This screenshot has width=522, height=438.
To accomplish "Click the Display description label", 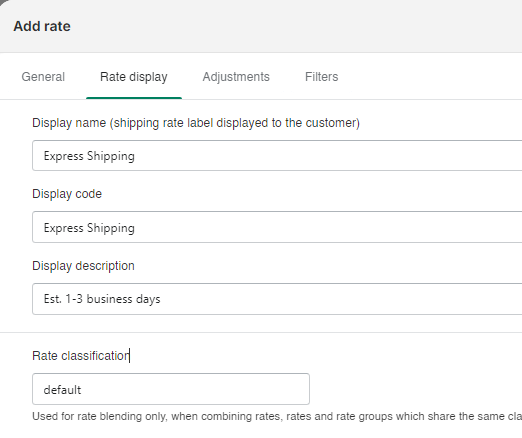I will (x=83, y=266).
